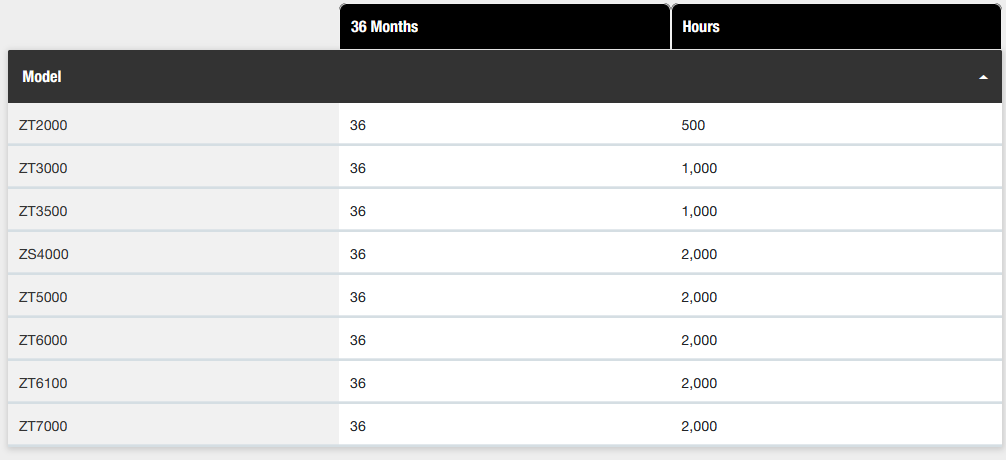Click the 500 hours value for ZT2000

tap(693, 125)
